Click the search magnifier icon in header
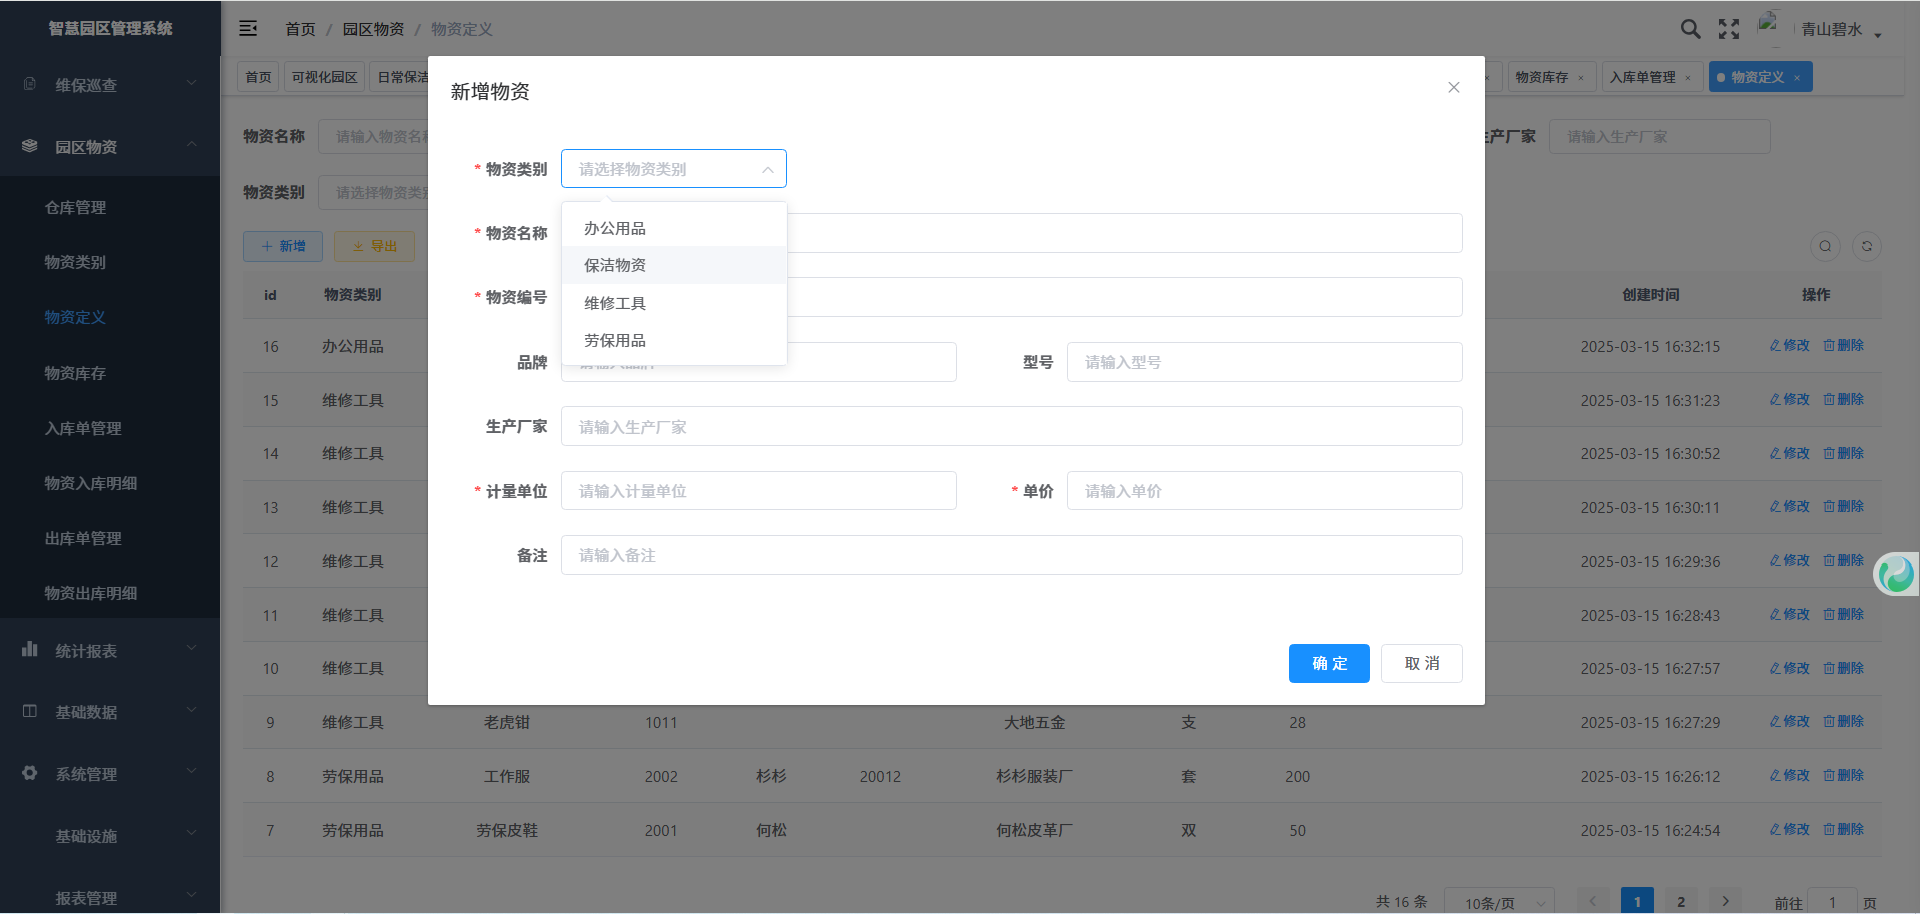Screen dimensions: 1920x914 coord(1690,29)
